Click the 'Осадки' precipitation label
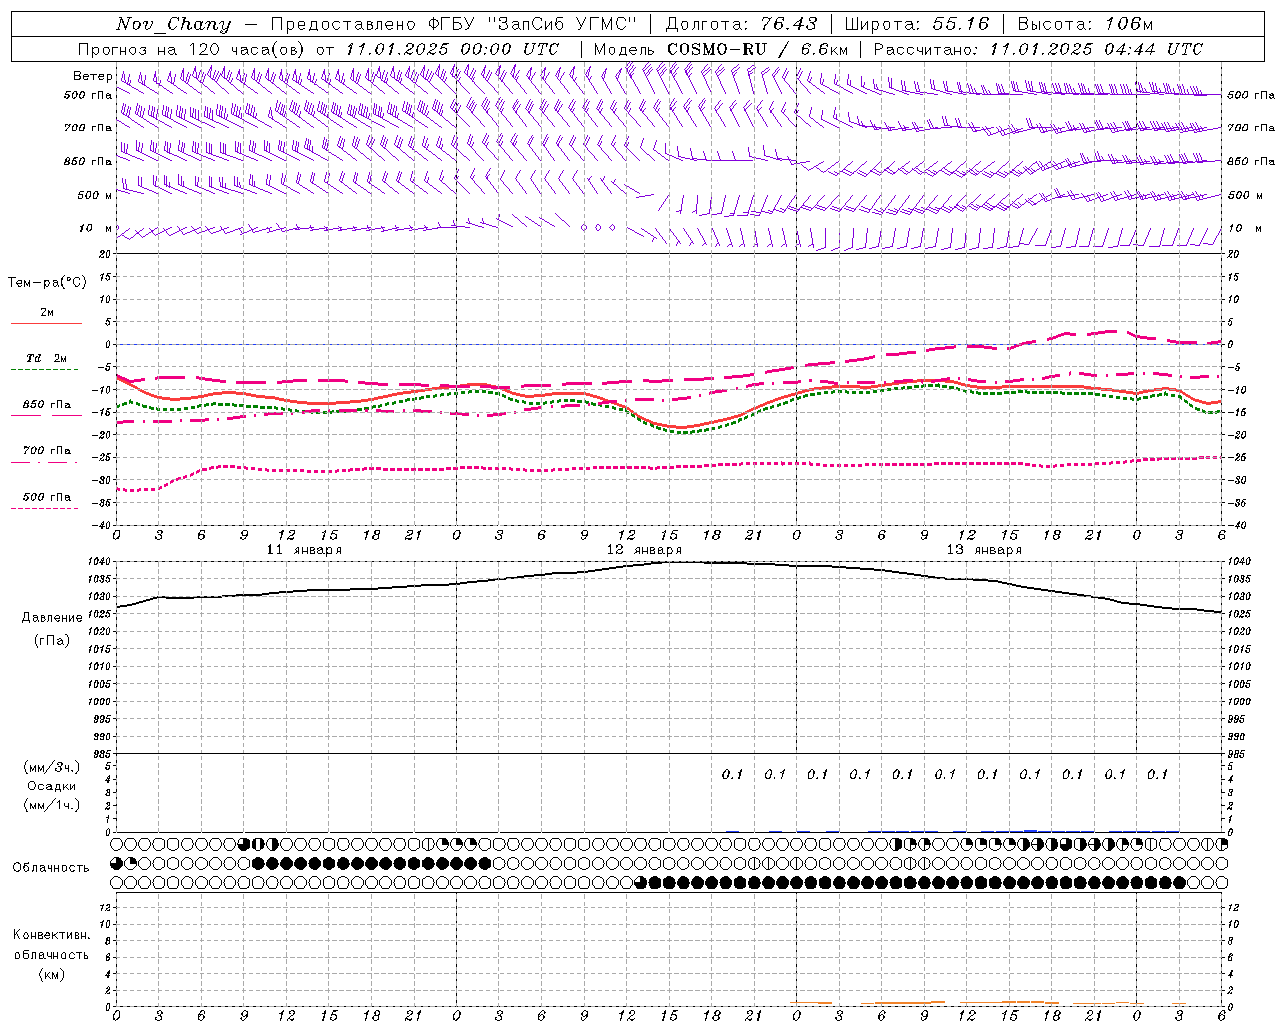This screenshot has width=1280, height=1024. point(52,786)
